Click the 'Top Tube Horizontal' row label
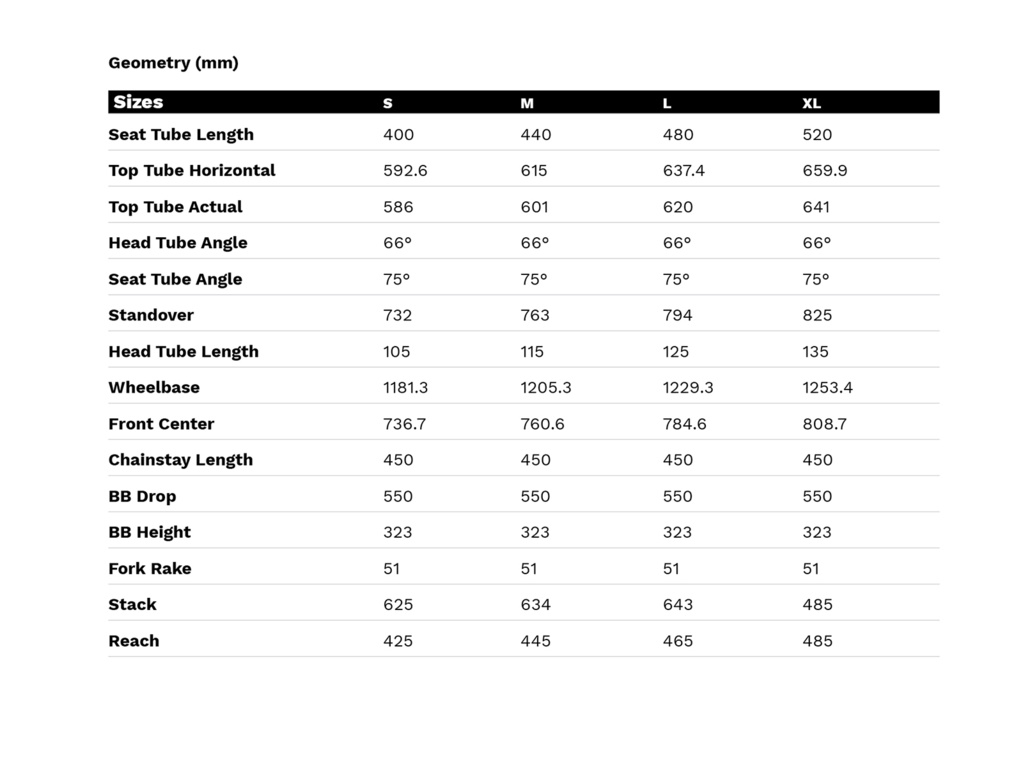This screenshot has height=768, width=1024. pyautogui.click(x=192, y=171)
